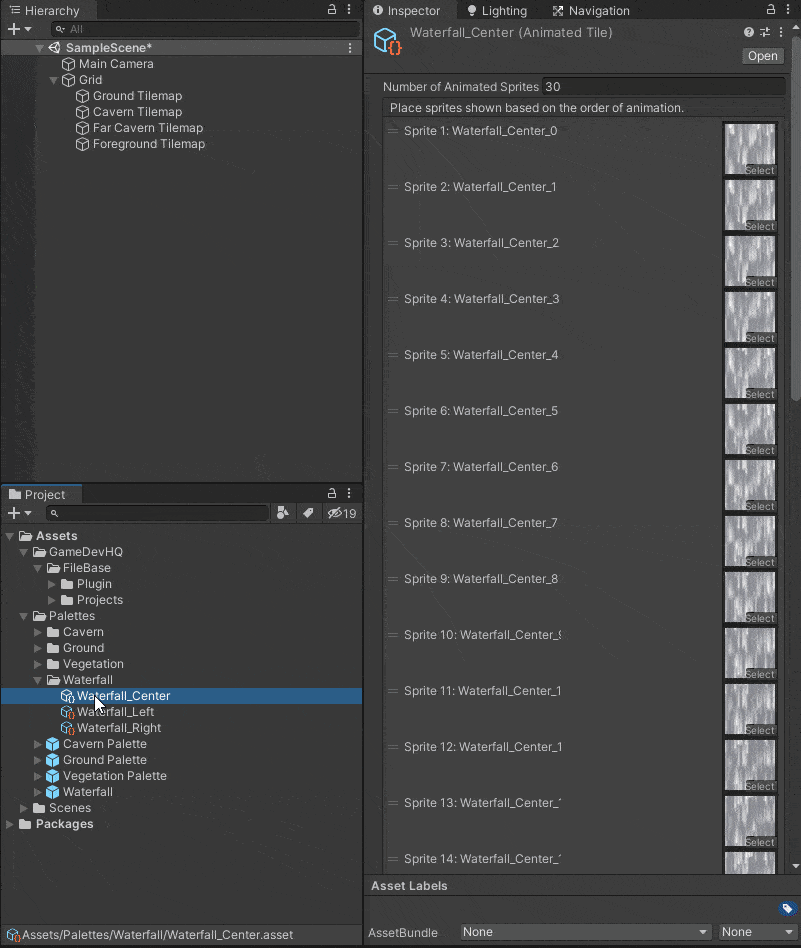The image size is (801, 948).
Task: Lock the Hierarchy panel
Action: [332, 10]
